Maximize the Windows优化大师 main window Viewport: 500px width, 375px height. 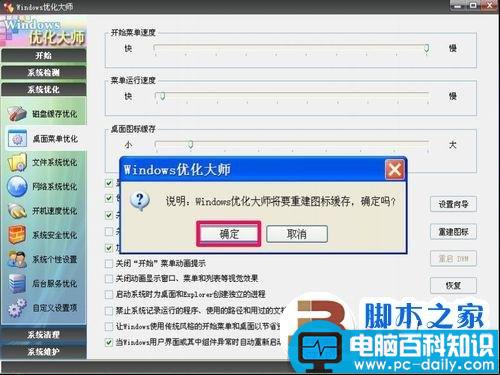point(473,6)
